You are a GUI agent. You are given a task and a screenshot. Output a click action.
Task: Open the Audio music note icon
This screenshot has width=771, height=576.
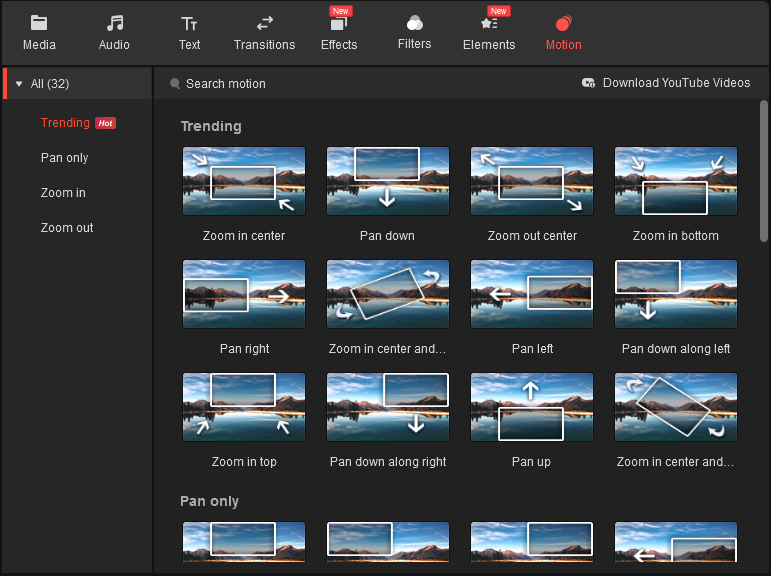pos(115,23)
